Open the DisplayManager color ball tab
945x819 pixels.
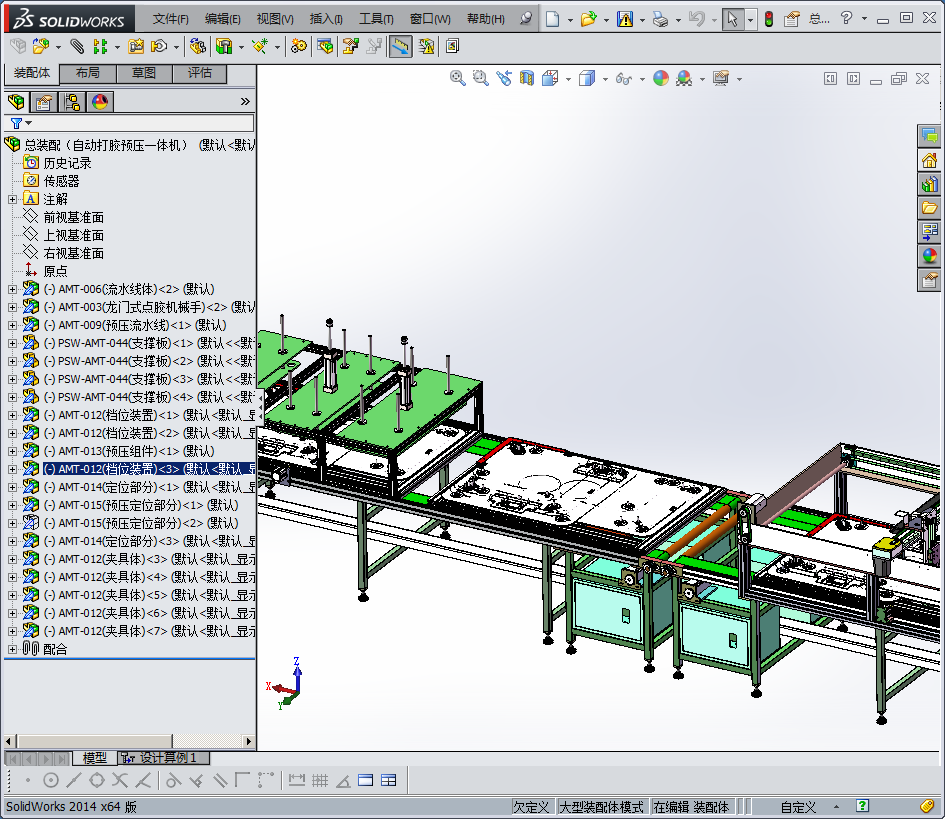tap(100, 102)
